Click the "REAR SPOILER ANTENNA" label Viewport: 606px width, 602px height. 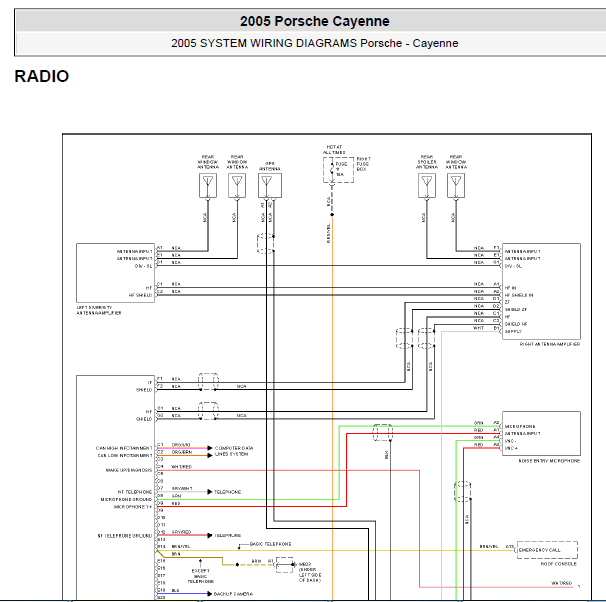tap(427, 162)
